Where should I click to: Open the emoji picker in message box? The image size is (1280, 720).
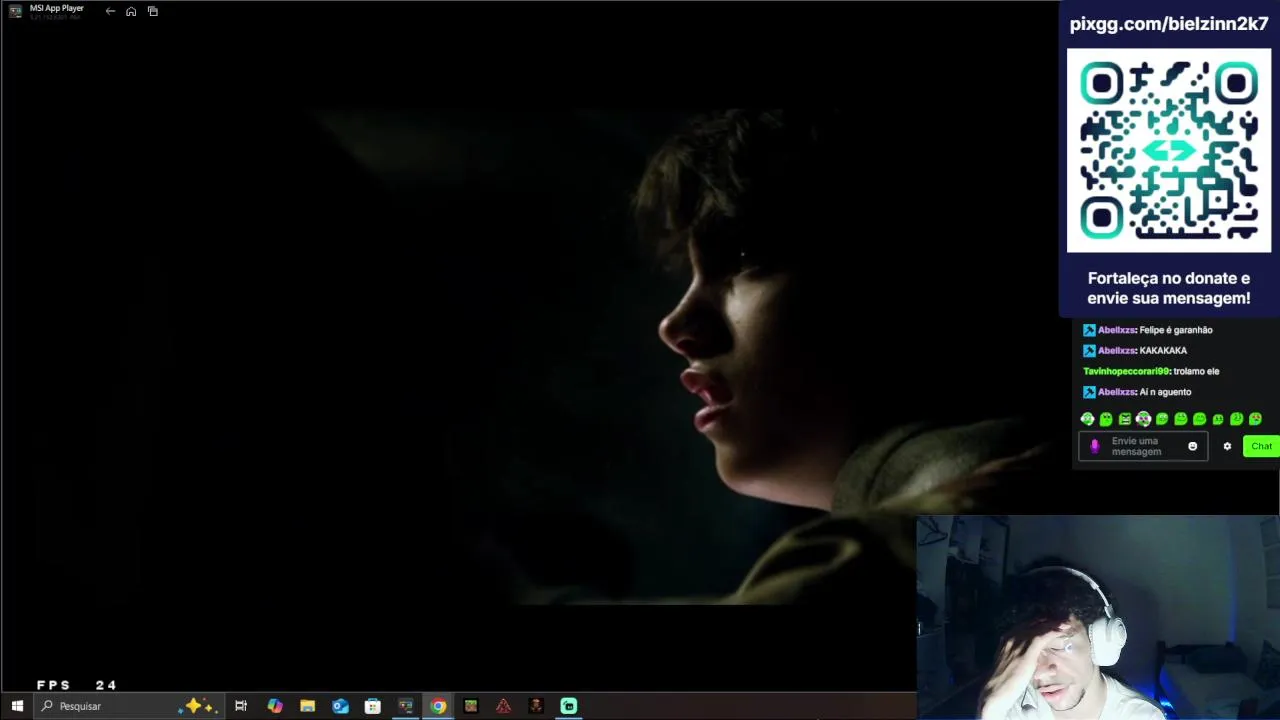(1192, 446)
